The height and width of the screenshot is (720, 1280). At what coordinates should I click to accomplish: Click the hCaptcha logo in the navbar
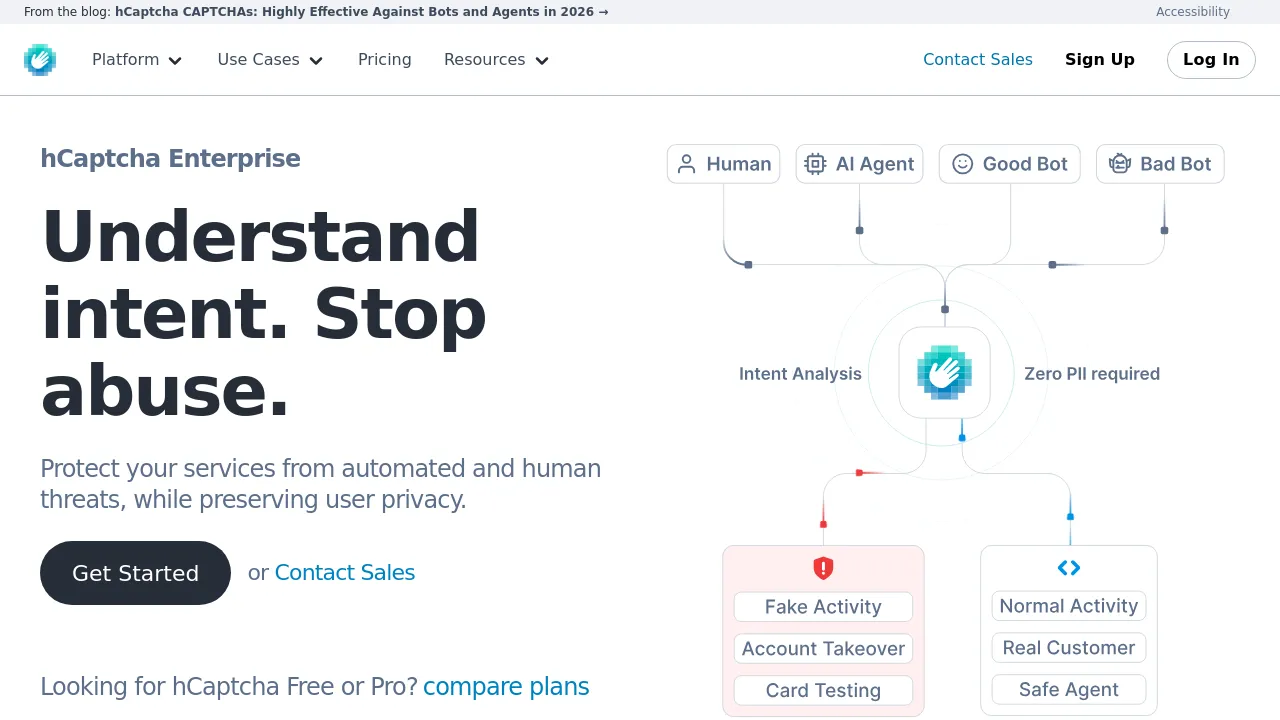click(x=40, y=60)
